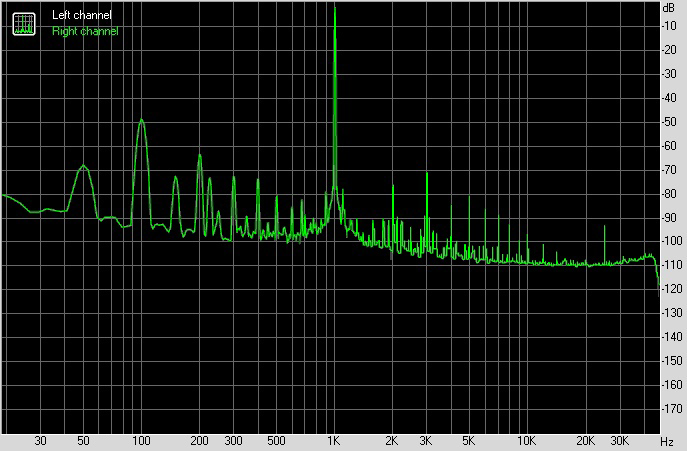Click the 50 frequency axis label
687x451 pixels.
pyautogui.click(x=83, y=440)
